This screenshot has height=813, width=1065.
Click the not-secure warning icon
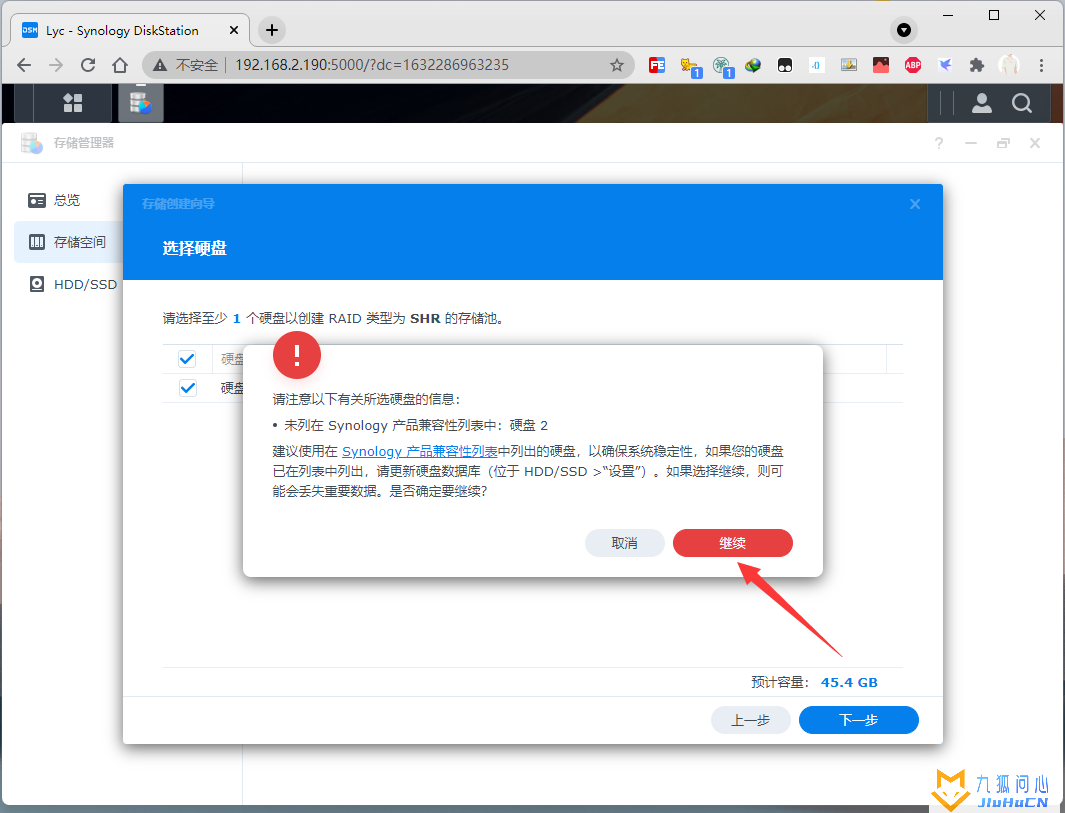pyautogui.click(x=160, y=65)
